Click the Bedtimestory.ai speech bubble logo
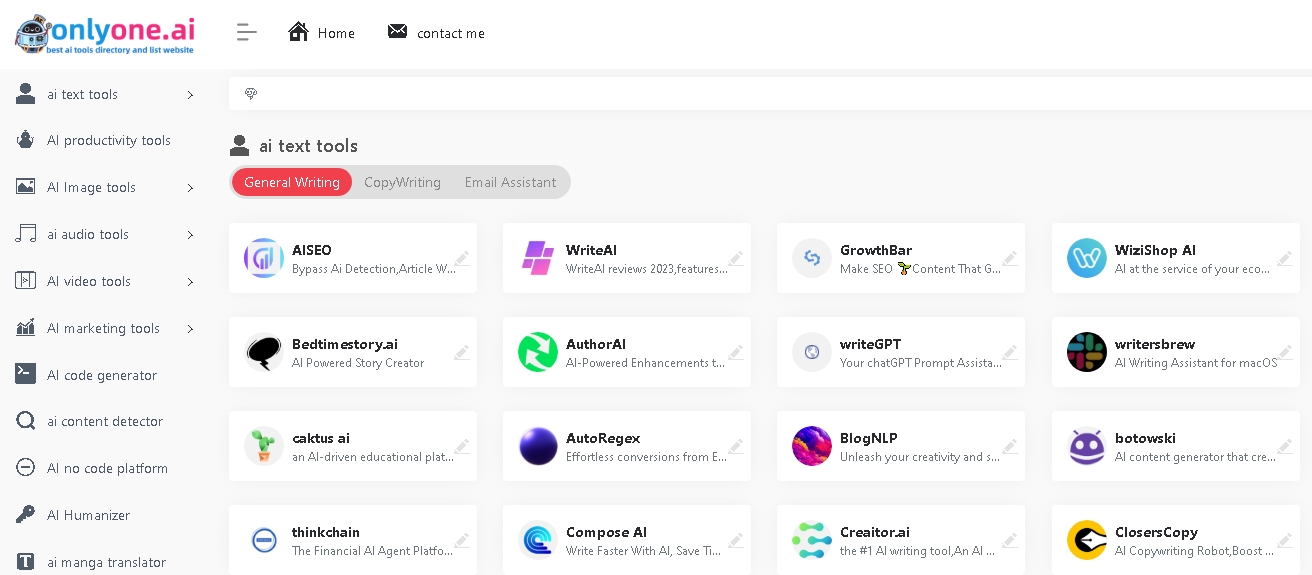This screenshot has height=575, width=1312. tap(264, 352)
